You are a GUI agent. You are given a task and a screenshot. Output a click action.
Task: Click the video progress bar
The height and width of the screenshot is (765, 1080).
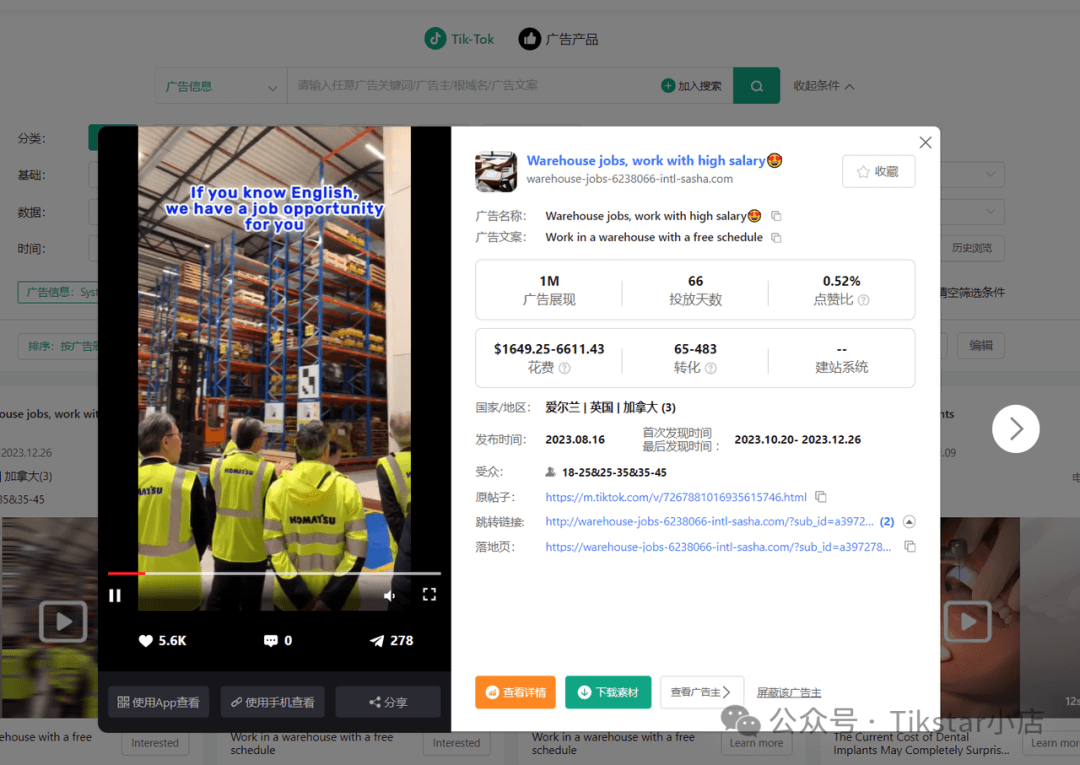(274, 573)
